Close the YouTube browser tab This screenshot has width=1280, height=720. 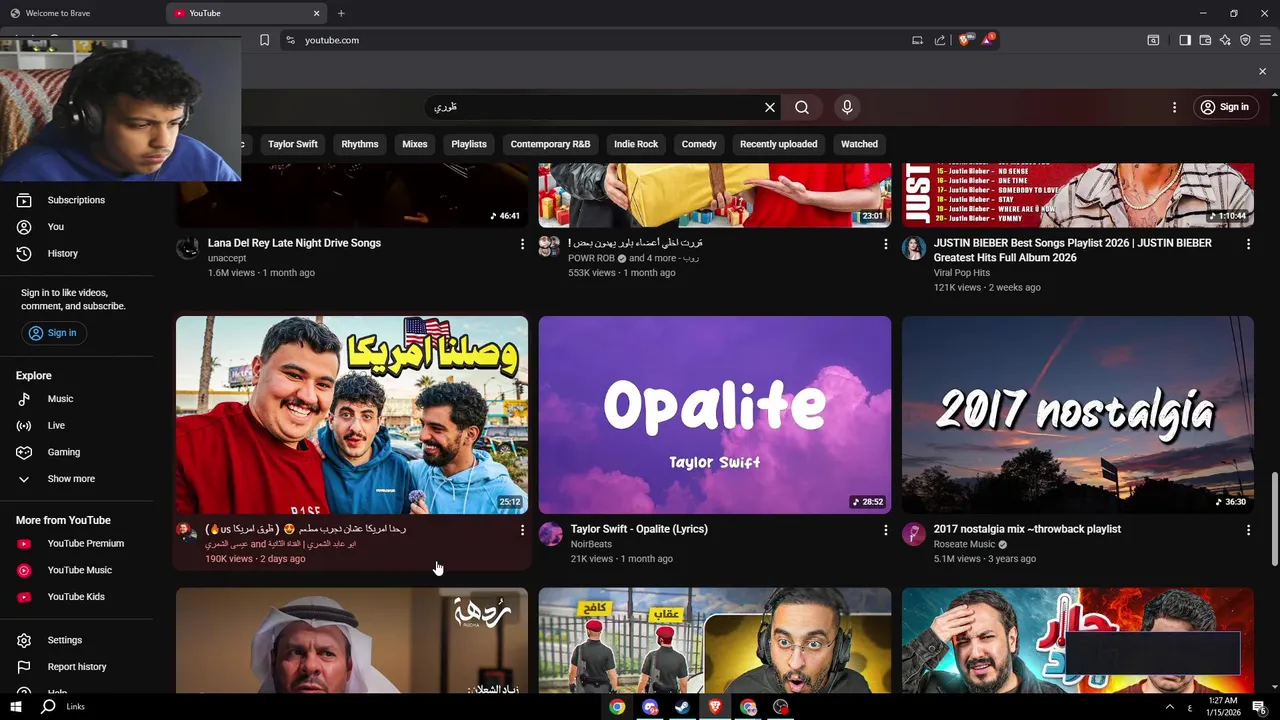point(317,13)
